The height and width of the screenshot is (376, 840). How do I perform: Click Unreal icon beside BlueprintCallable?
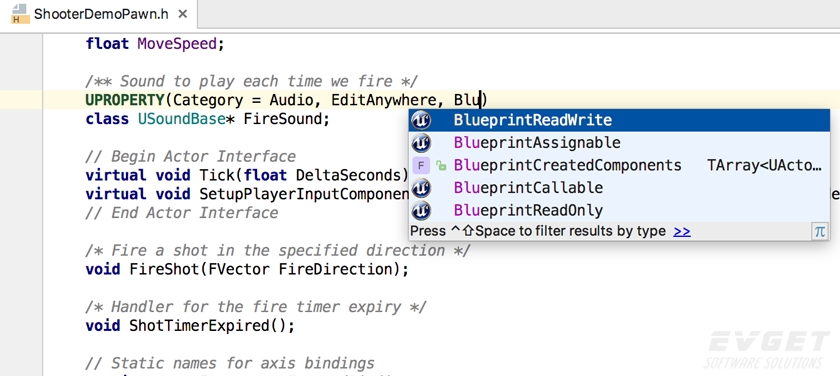coord(421,188)
